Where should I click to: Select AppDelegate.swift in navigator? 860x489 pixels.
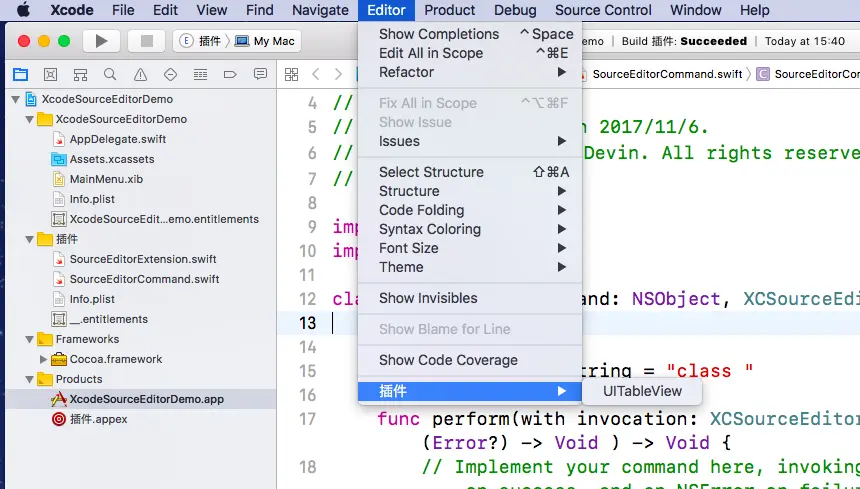click(117, 139)
